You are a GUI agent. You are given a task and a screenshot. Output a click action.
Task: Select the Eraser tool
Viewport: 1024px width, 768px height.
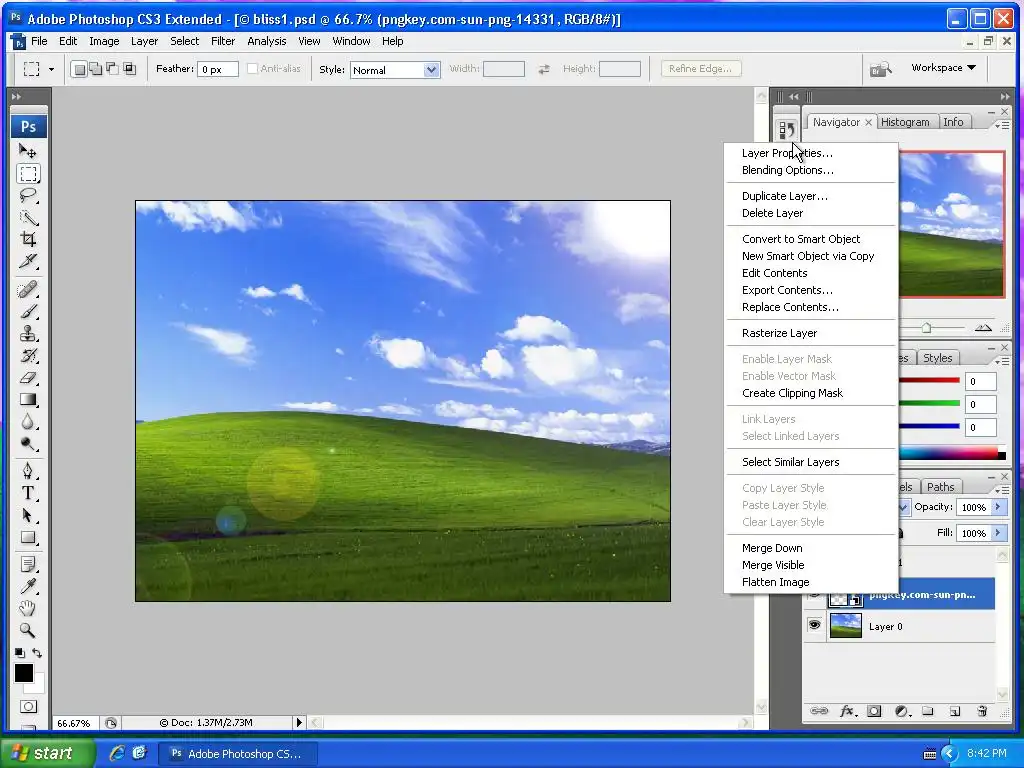tap(28, 377)
